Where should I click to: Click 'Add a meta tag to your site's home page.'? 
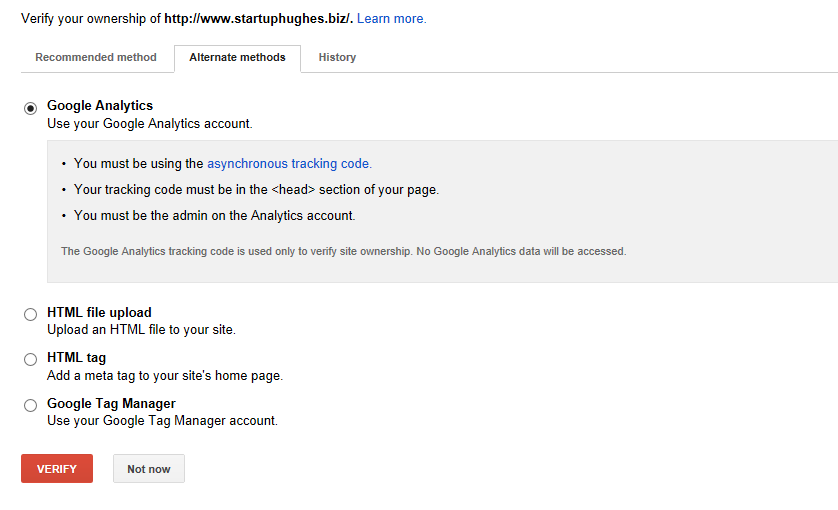pyautogui.click(x=165, y=376)
